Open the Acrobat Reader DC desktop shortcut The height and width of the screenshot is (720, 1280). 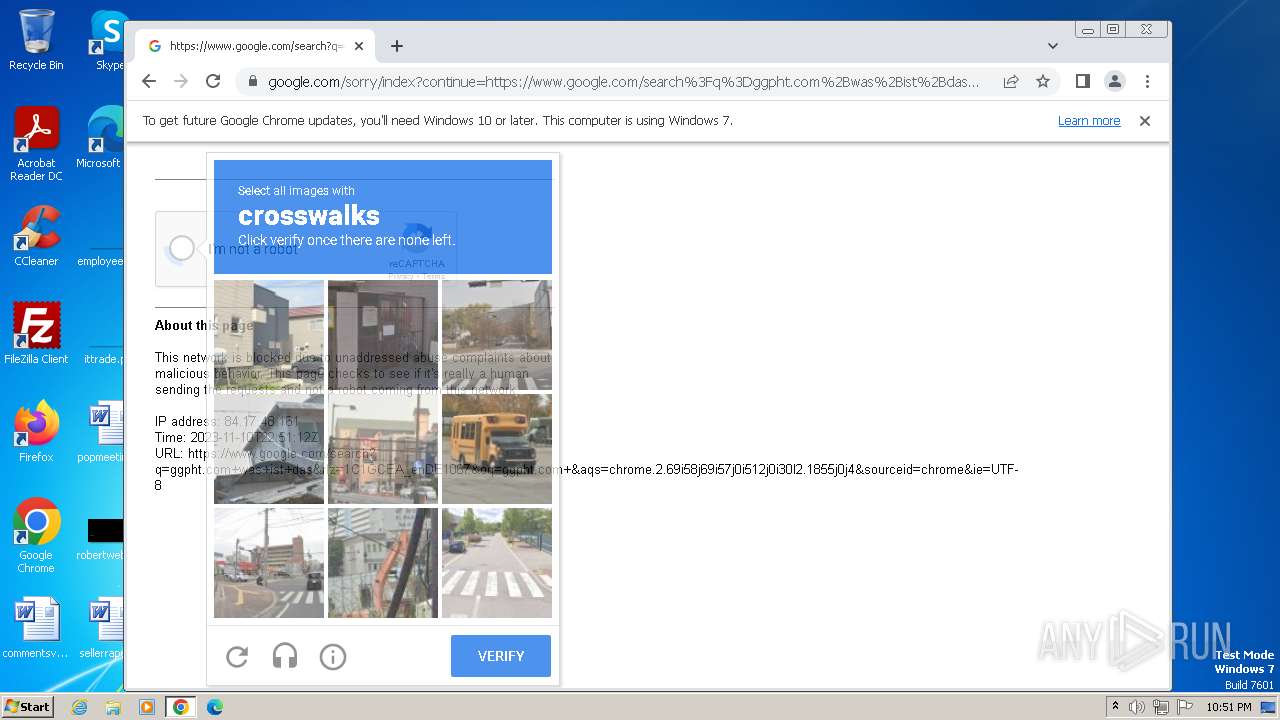tap(36, 145)
